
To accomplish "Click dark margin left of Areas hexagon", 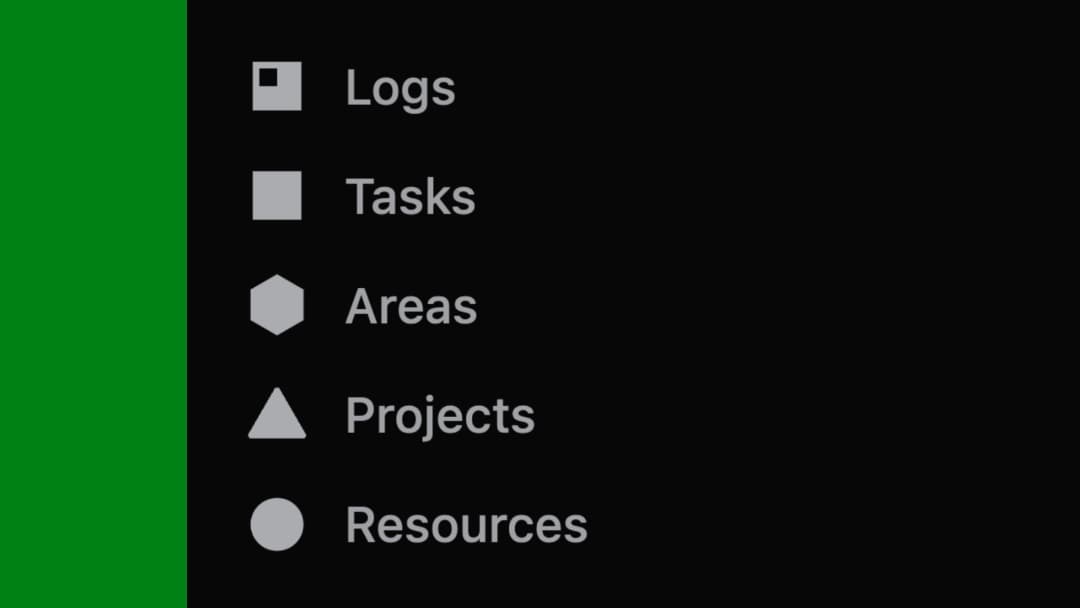I will click(x=218, y=305).
